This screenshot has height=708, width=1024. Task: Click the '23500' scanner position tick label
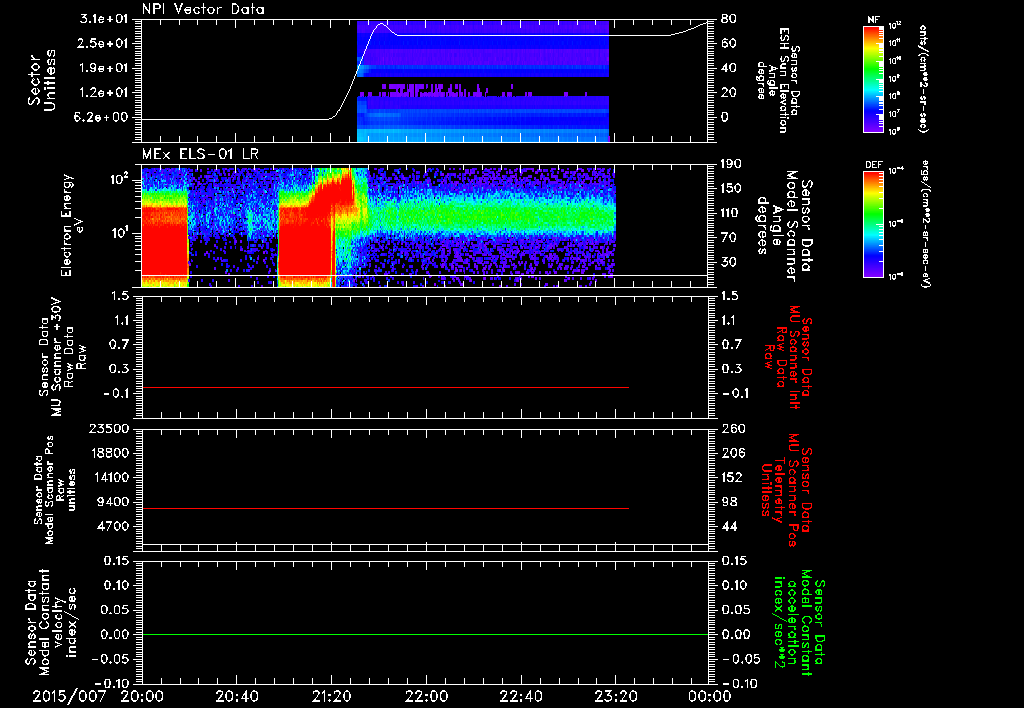coord(108,428)
